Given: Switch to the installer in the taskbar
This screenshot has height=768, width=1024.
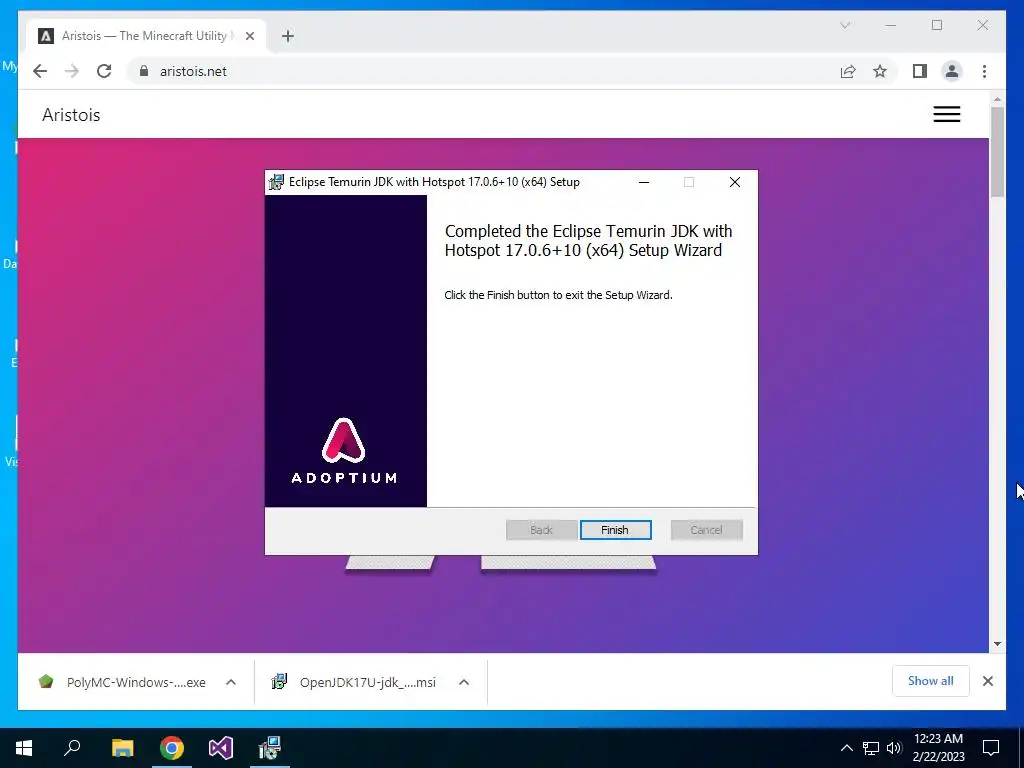Looking at the screenshot, I should click(270, 748).
